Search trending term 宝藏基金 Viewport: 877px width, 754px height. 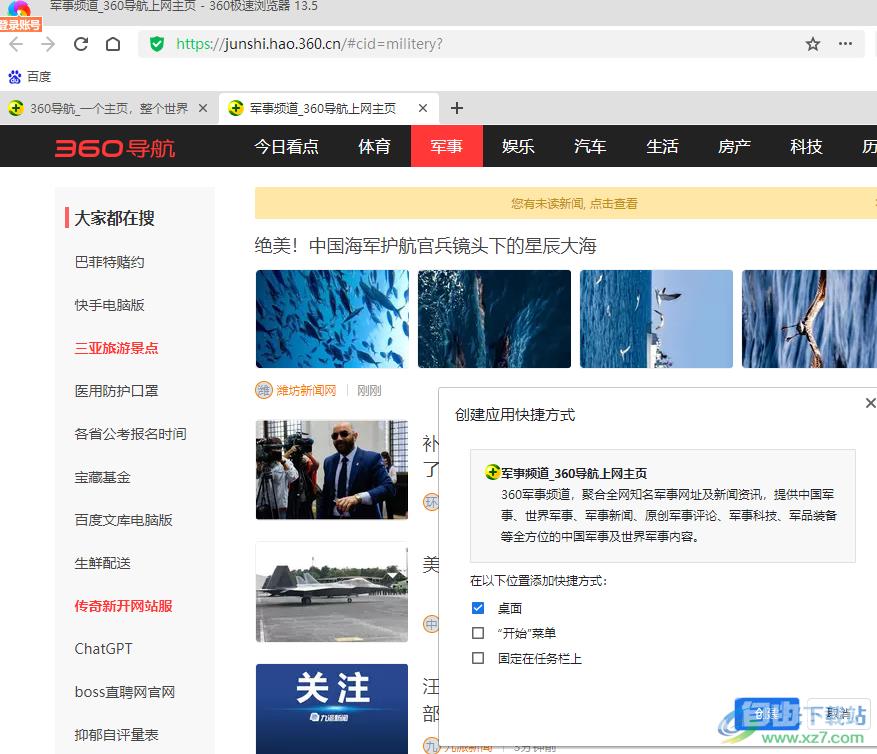click(102, 477)
